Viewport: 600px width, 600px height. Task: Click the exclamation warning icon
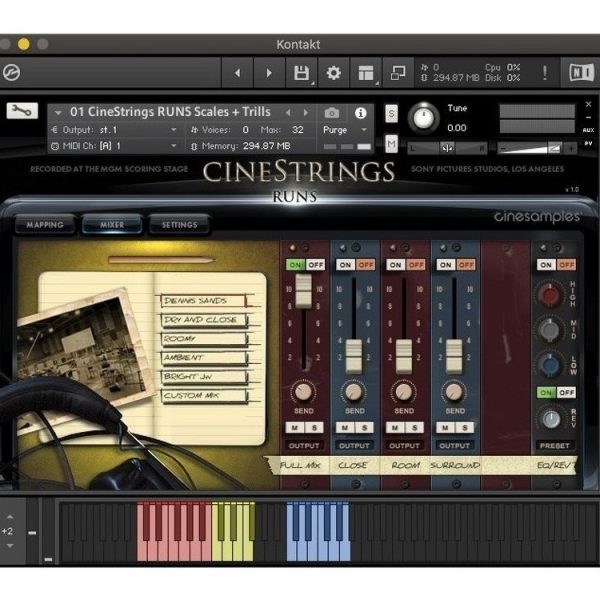[x=545, y=72]
